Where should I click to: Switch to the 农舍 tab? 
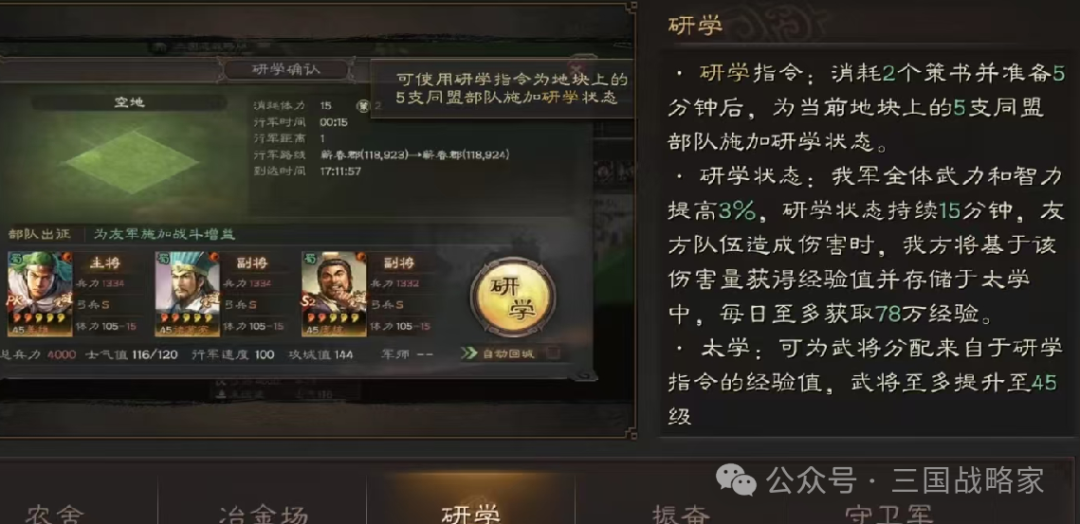[55, 514]
